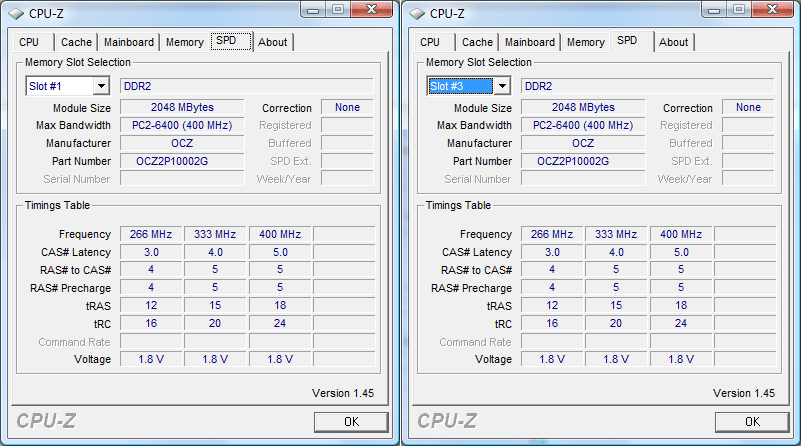The image size is (804, 448).
Task: Click empty Serial Number field in Slot #1 window
Action: pyautogui.click(x=182, y=179)
